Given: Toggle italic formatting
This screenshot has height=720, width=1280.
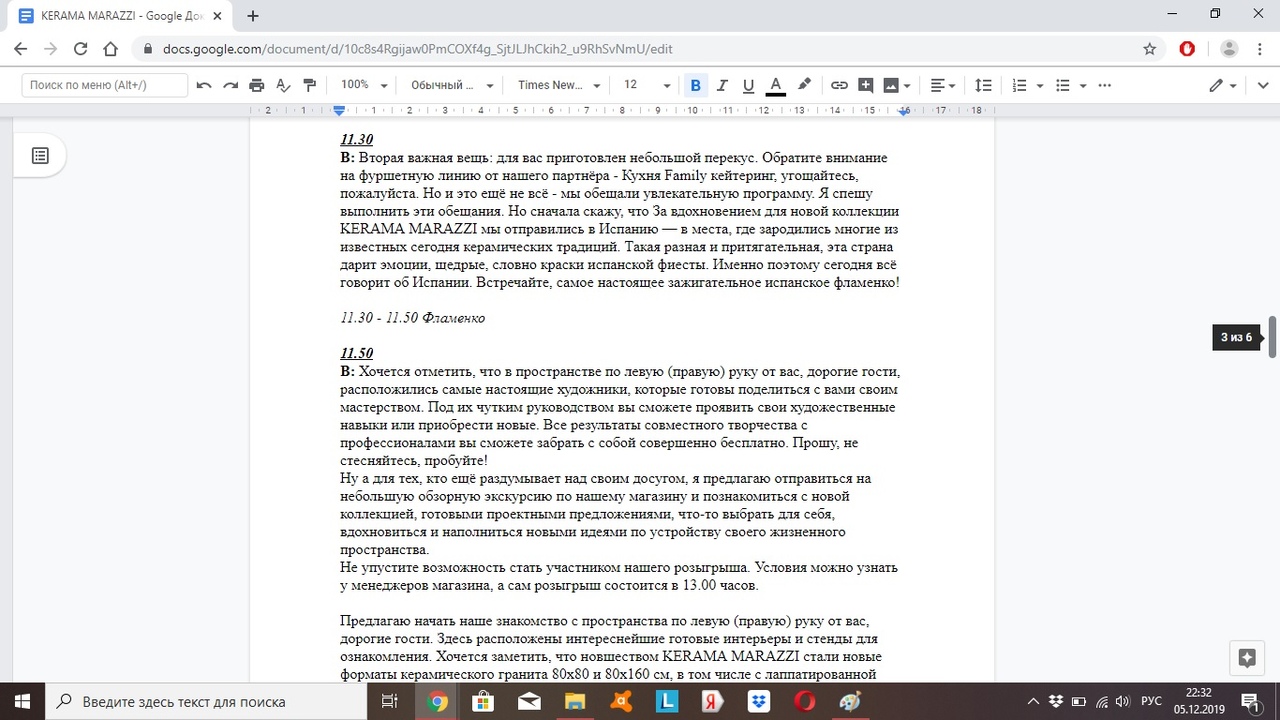Looking at the screenshot, I should coord(722,86).
